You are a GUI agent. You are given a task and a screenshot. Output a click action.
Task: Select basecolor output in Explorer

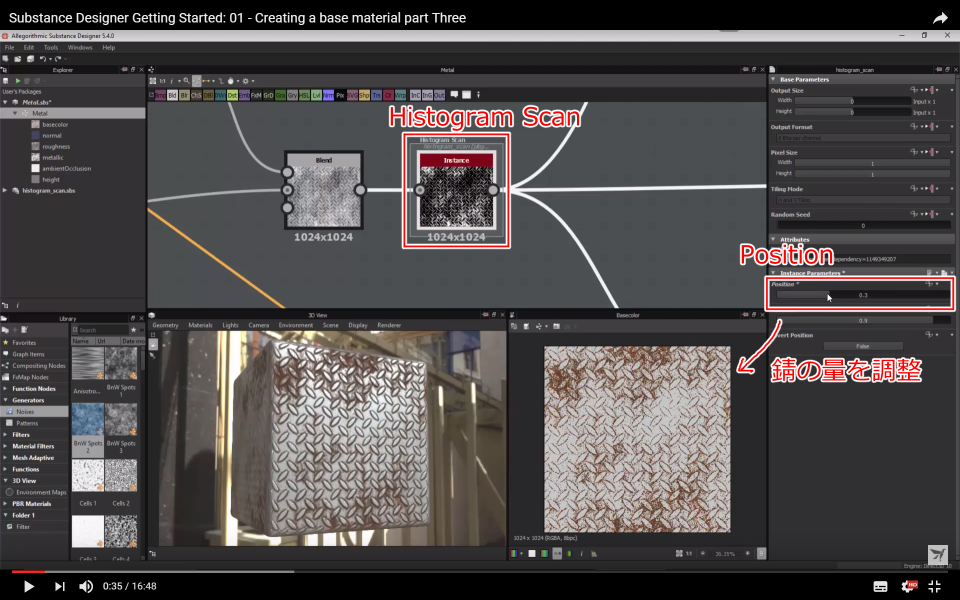click(55, 124)
